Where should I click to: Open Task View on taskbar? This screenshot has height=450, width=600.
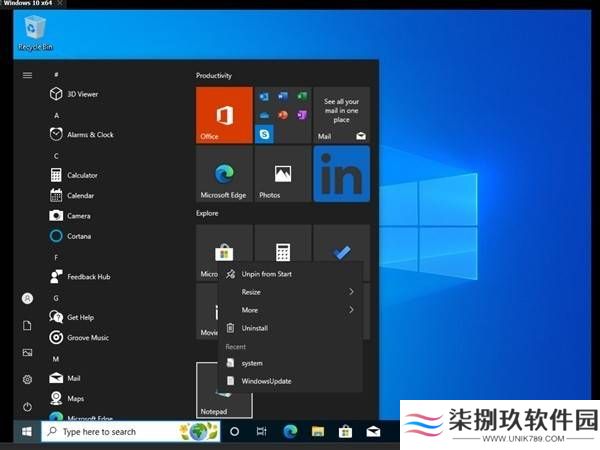coord(262,432)
